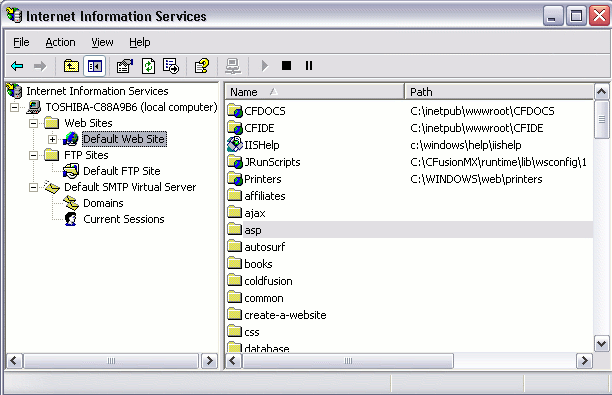Collapse the TOSHIBA-C88A9B6 local computer node

pyautogui.click(x=14, y=107)
